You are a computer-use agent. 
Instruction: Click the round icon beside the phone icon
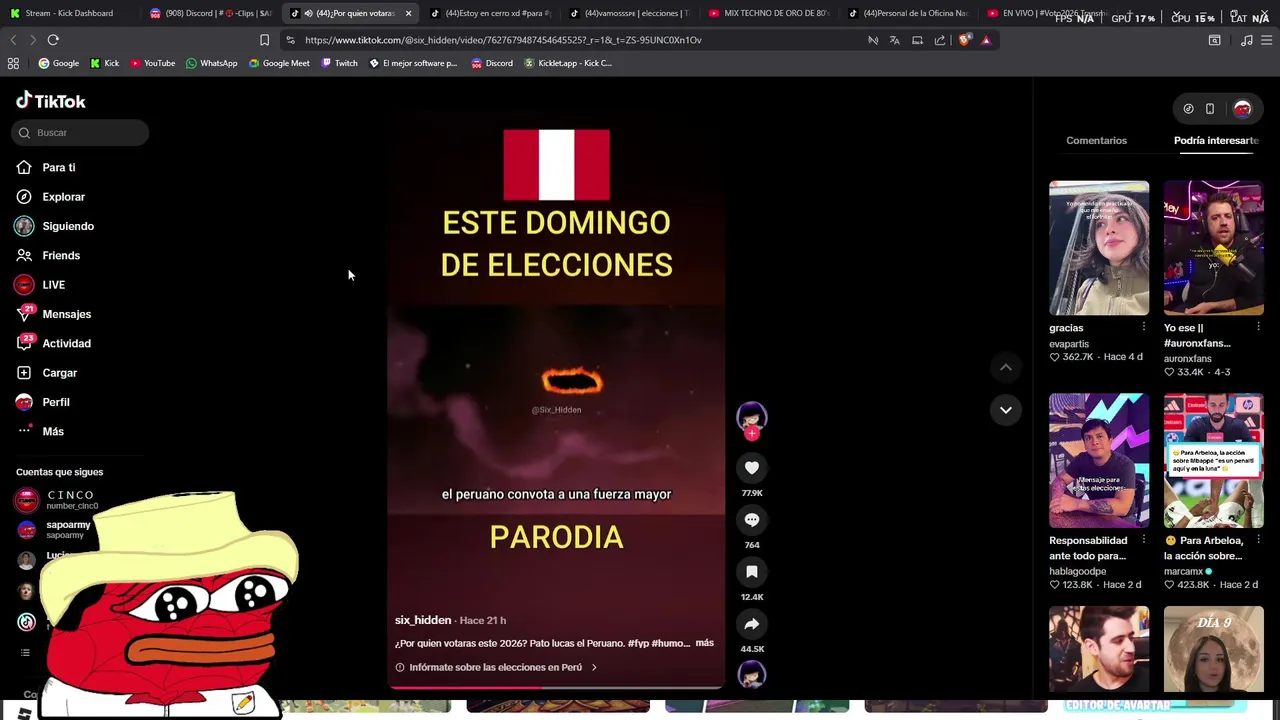(x=1188, y=108)
